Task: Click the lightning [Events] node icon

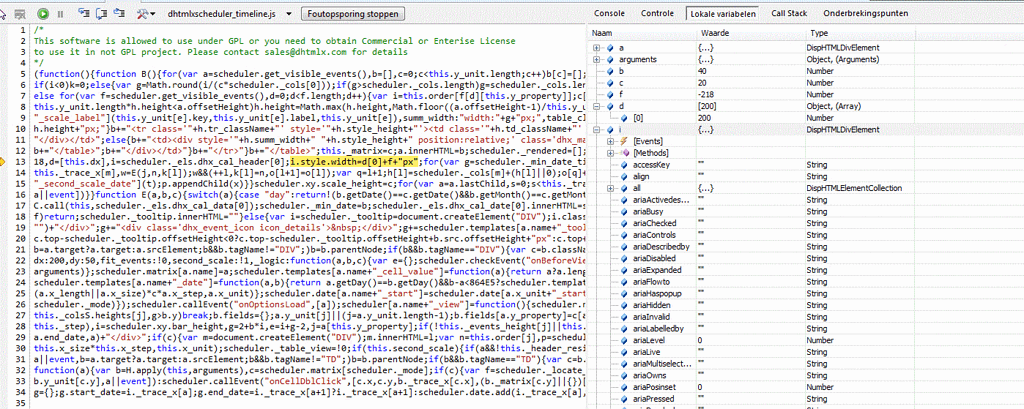Action: coord(622,141)
